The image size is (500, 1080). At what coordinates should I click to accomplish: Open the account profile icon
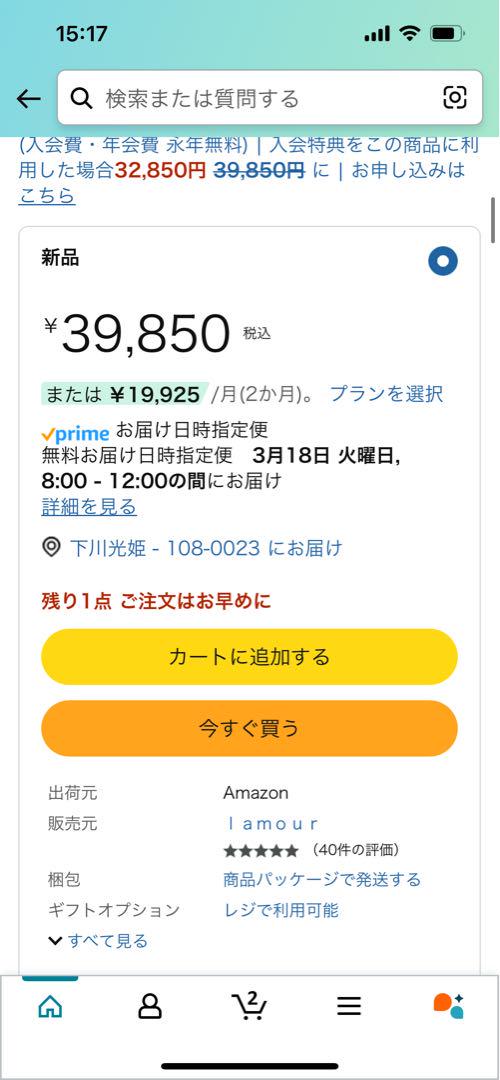click(149, 1006)
